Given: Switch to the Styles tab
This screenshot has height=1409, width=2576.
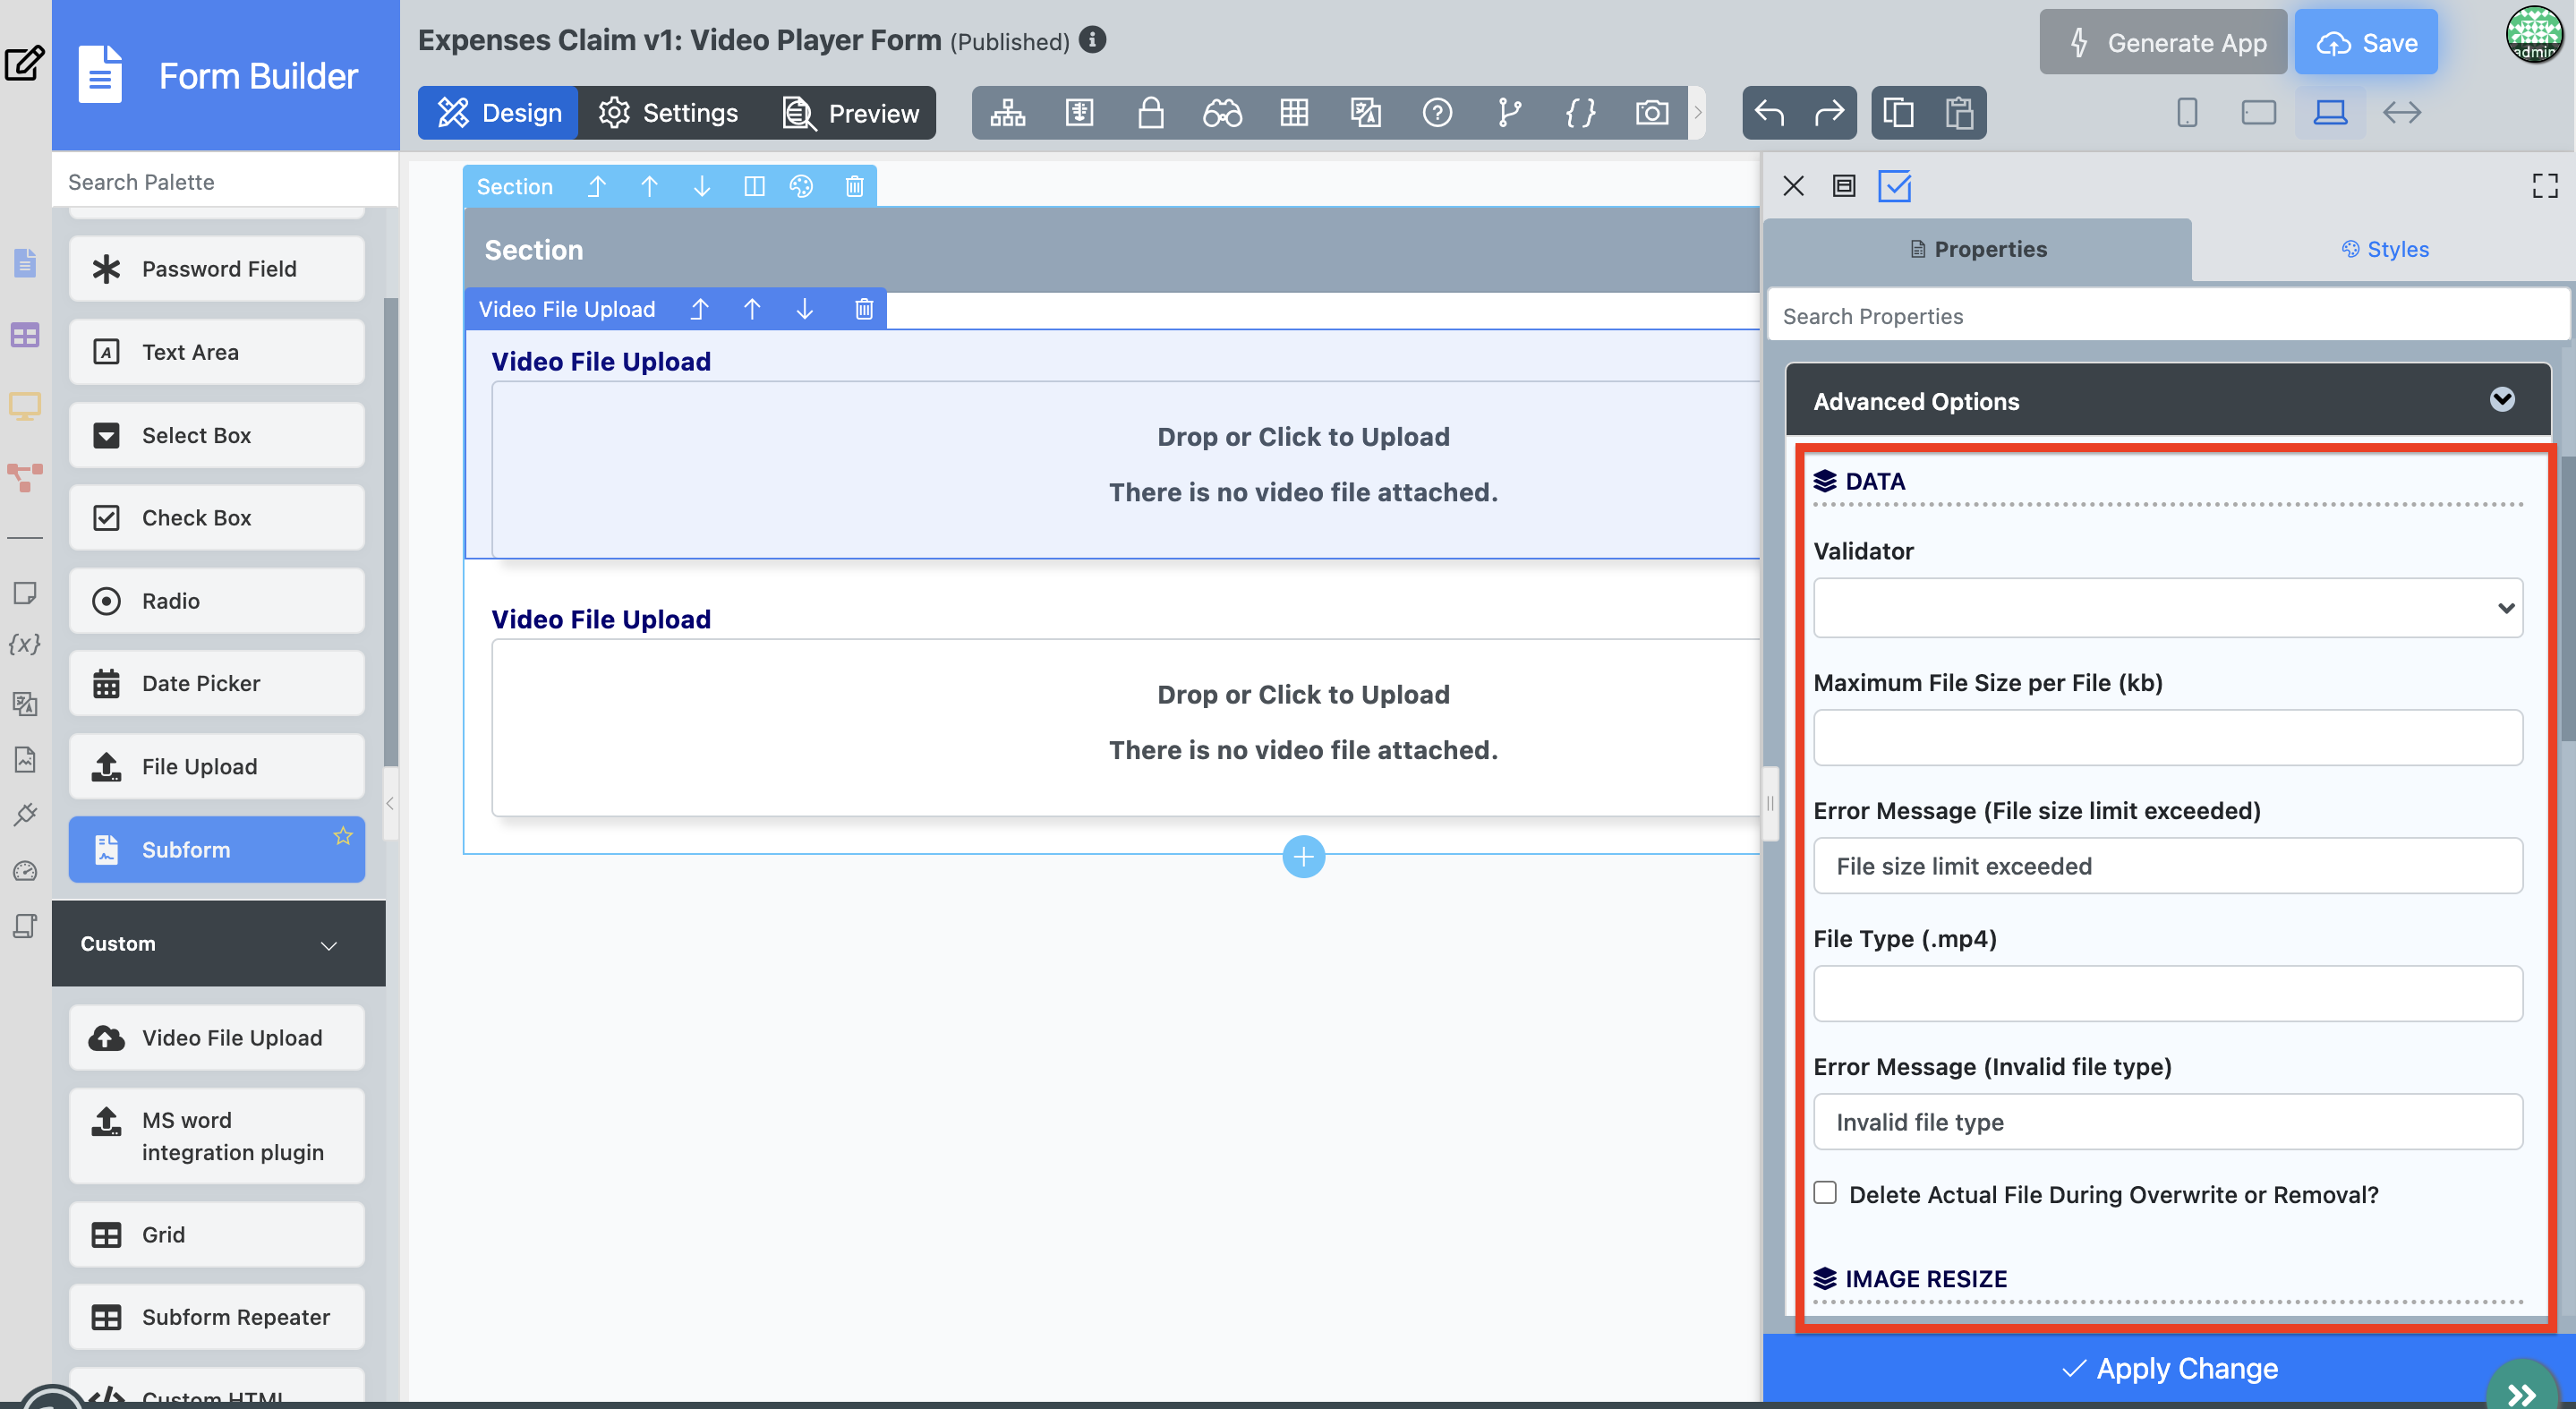Looking at the screenshot, I should (x=2384, y=249).
